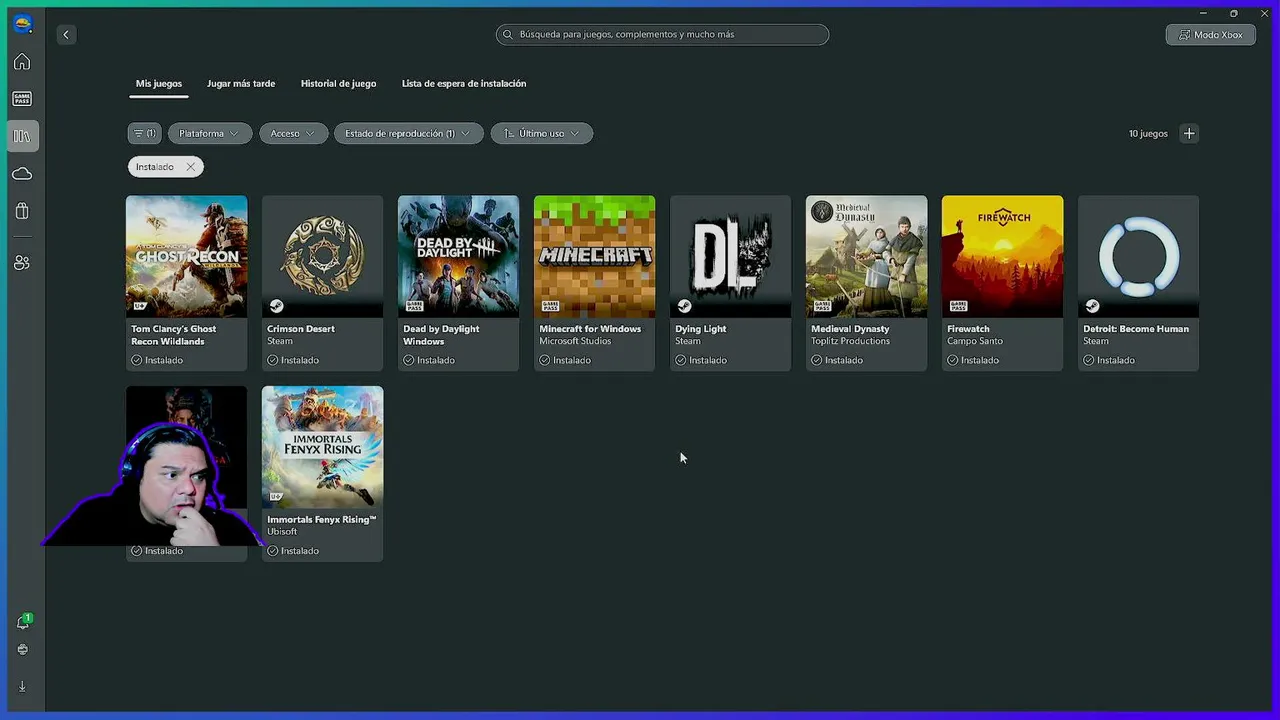
Task: Click "Campo Santo" under Firewatch
Action: coord(975,341)
